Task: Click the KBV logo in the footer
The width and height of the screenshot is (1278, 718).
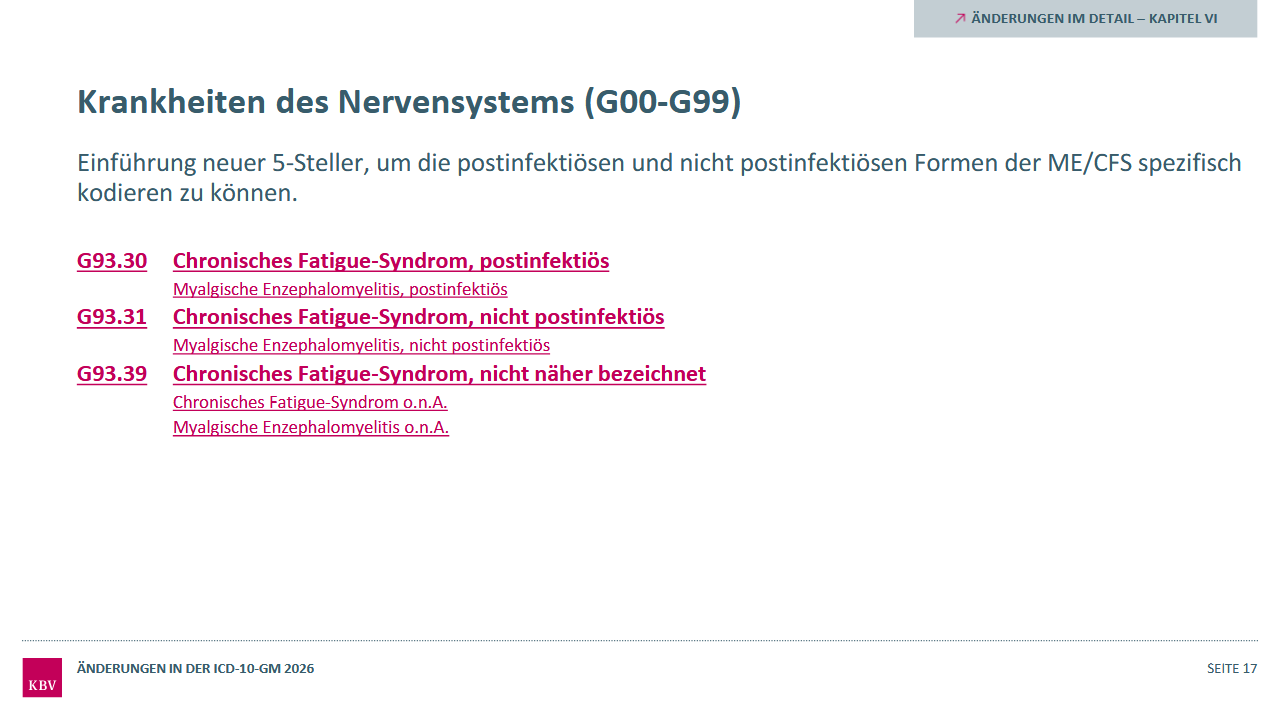Action: click(x=42, y=677)
